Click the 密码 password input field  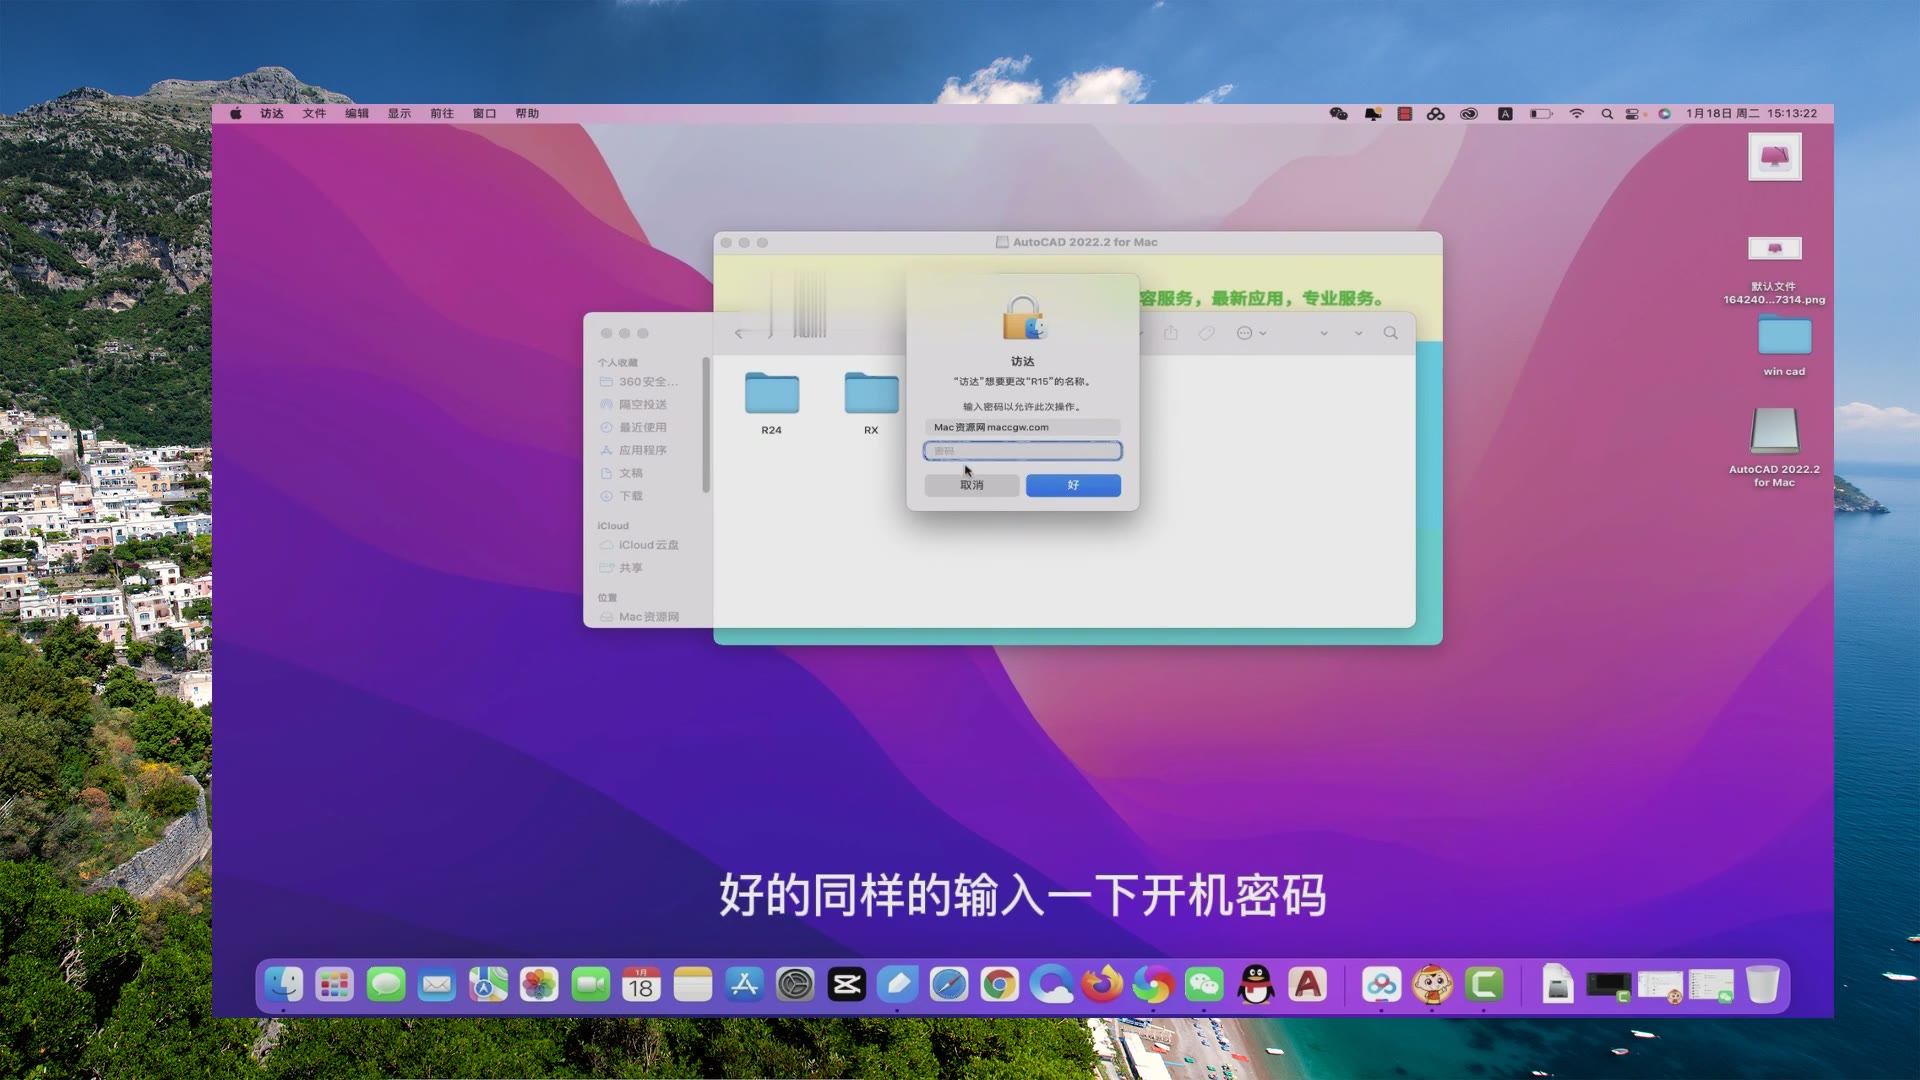(x=1022, y=451)
